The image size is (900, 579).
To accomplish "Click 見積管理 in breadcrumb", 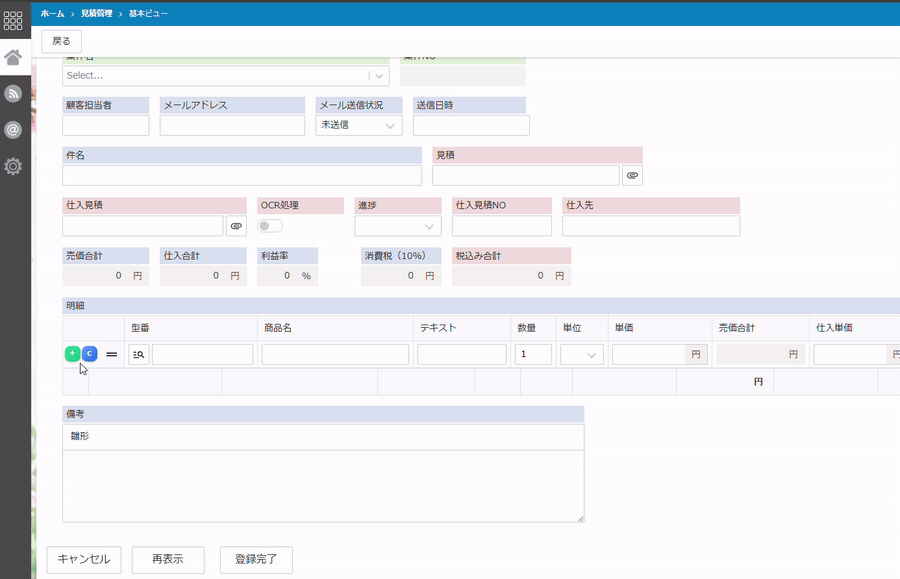I will pyautogui.click(x=96, y=13).
